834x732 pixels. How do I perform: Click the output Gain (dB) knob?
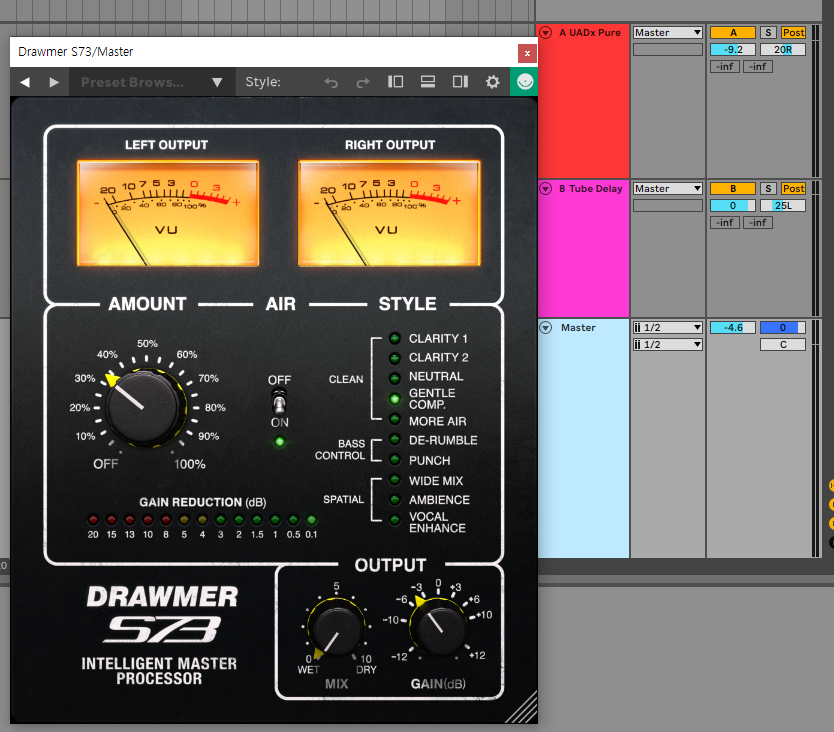click(439, 629)
